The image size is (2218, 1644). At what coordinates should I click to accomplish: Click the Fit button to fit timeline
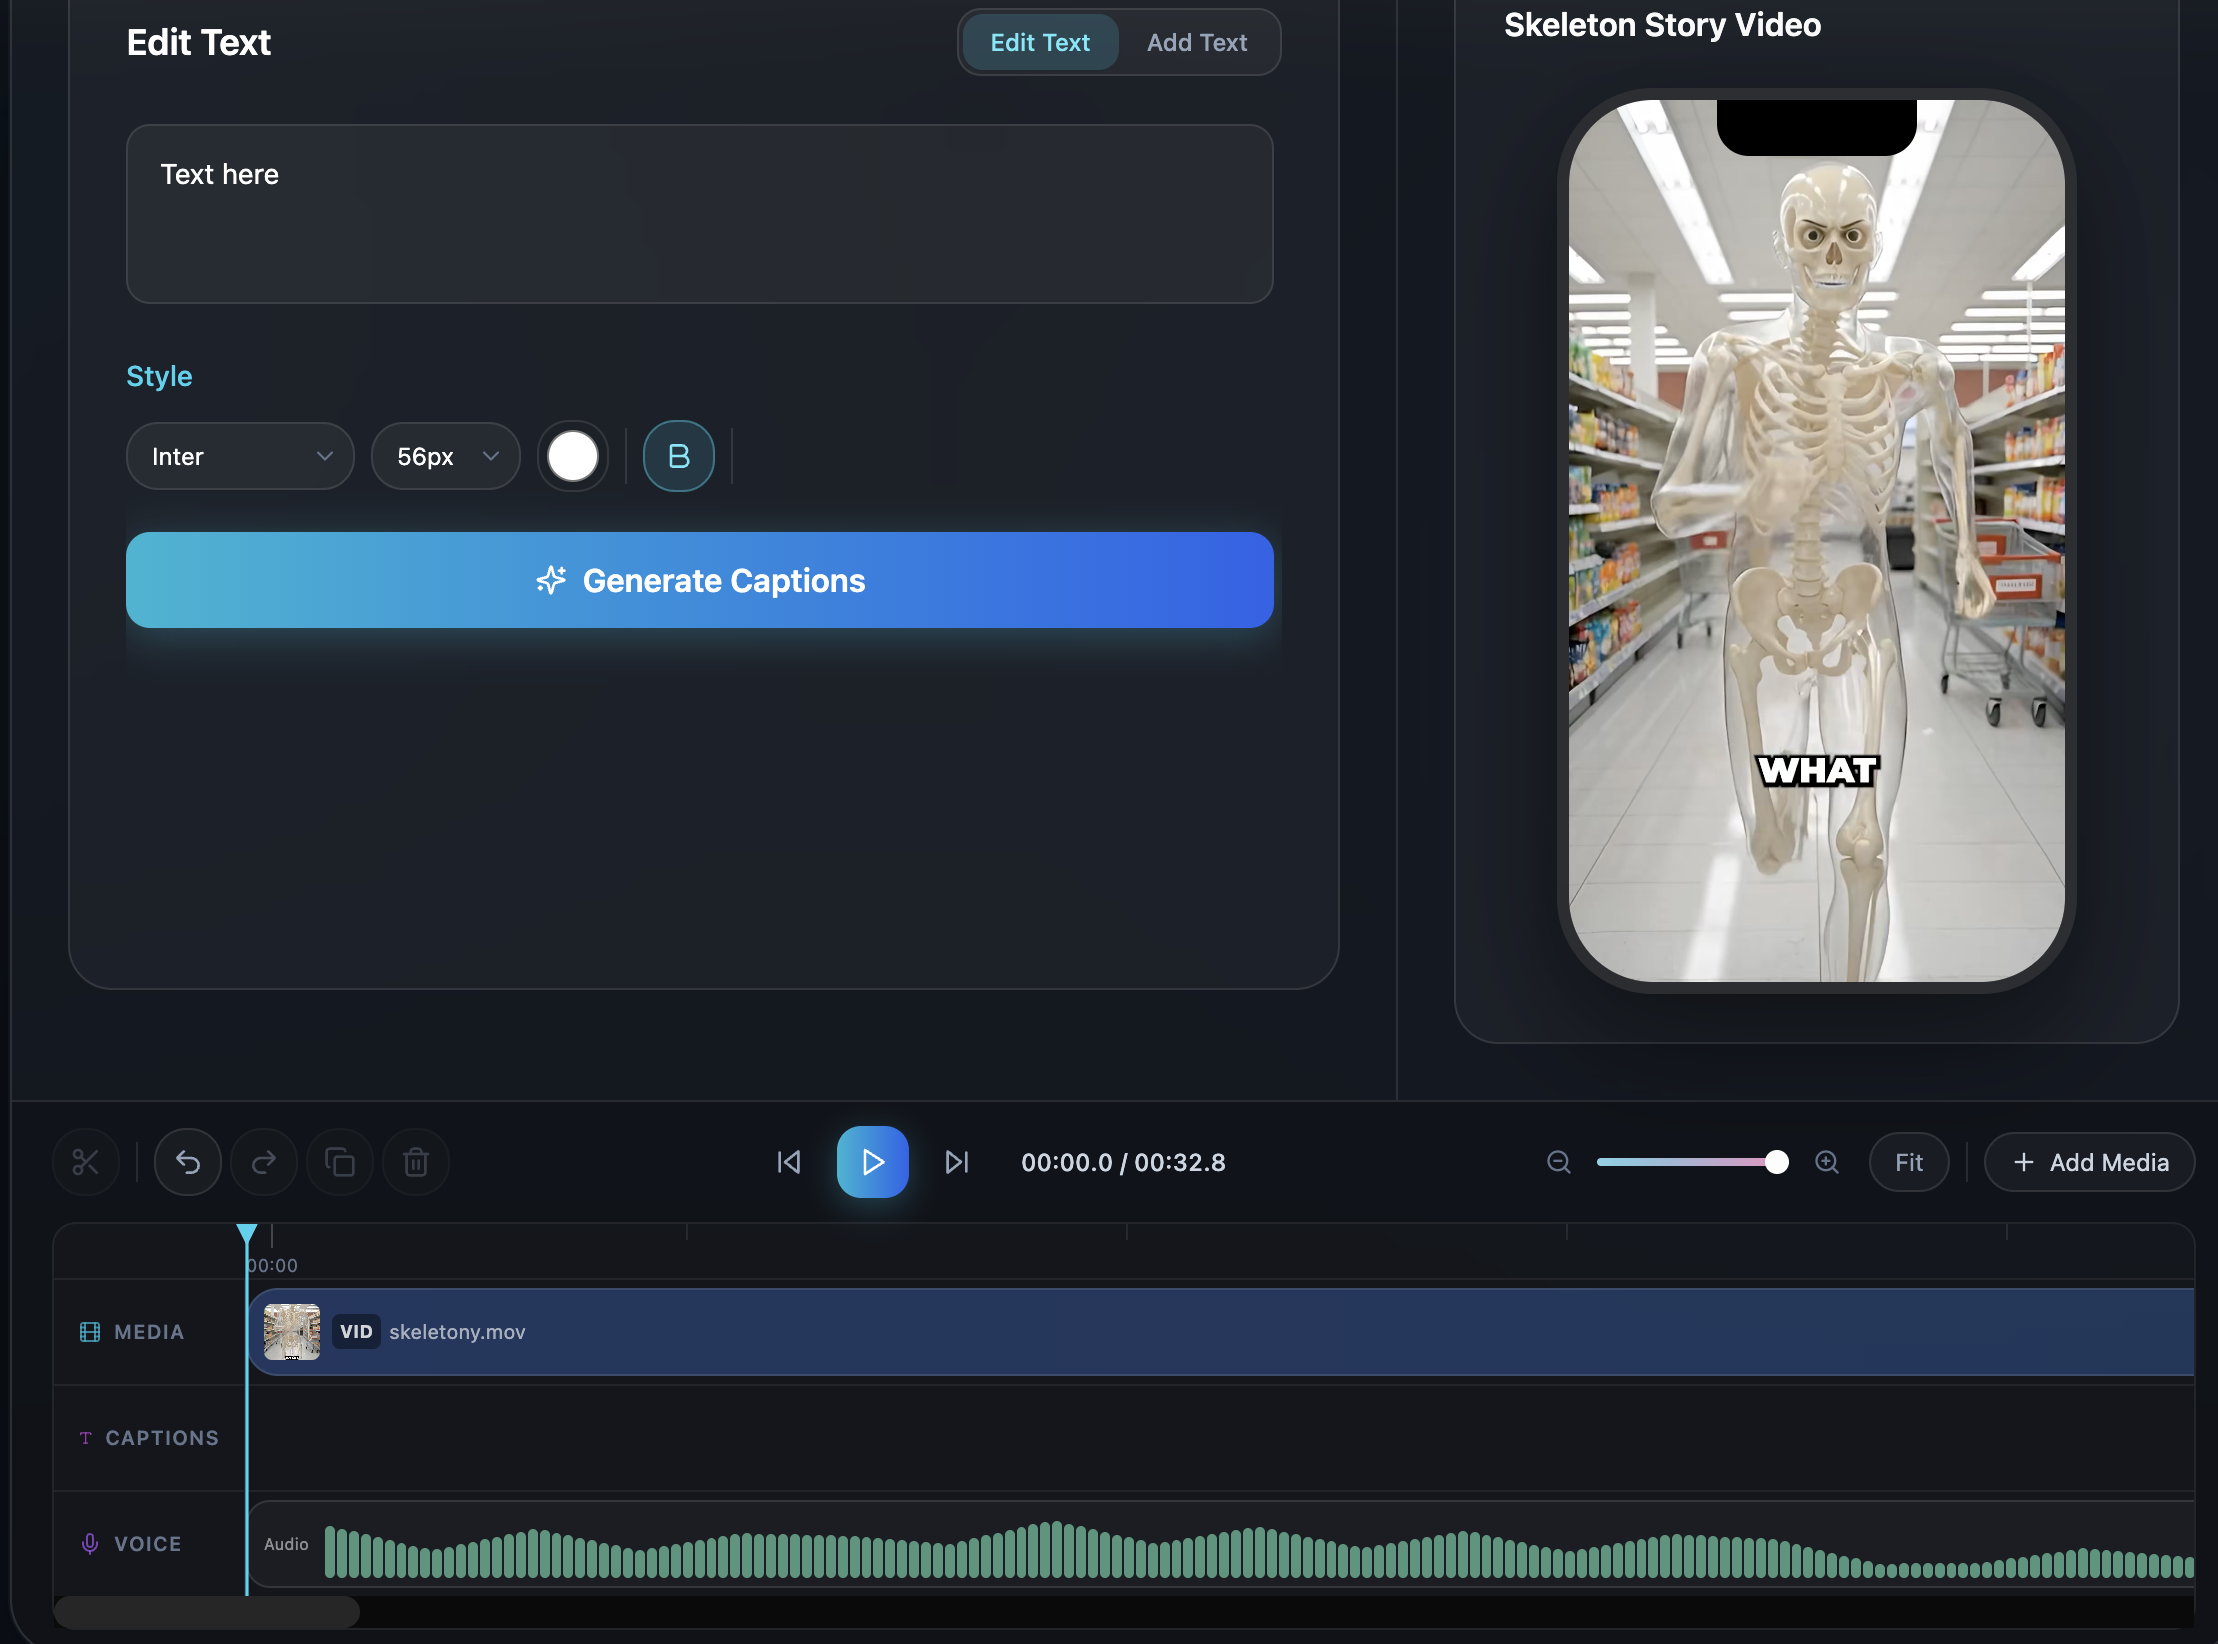coord(1909,1162)
